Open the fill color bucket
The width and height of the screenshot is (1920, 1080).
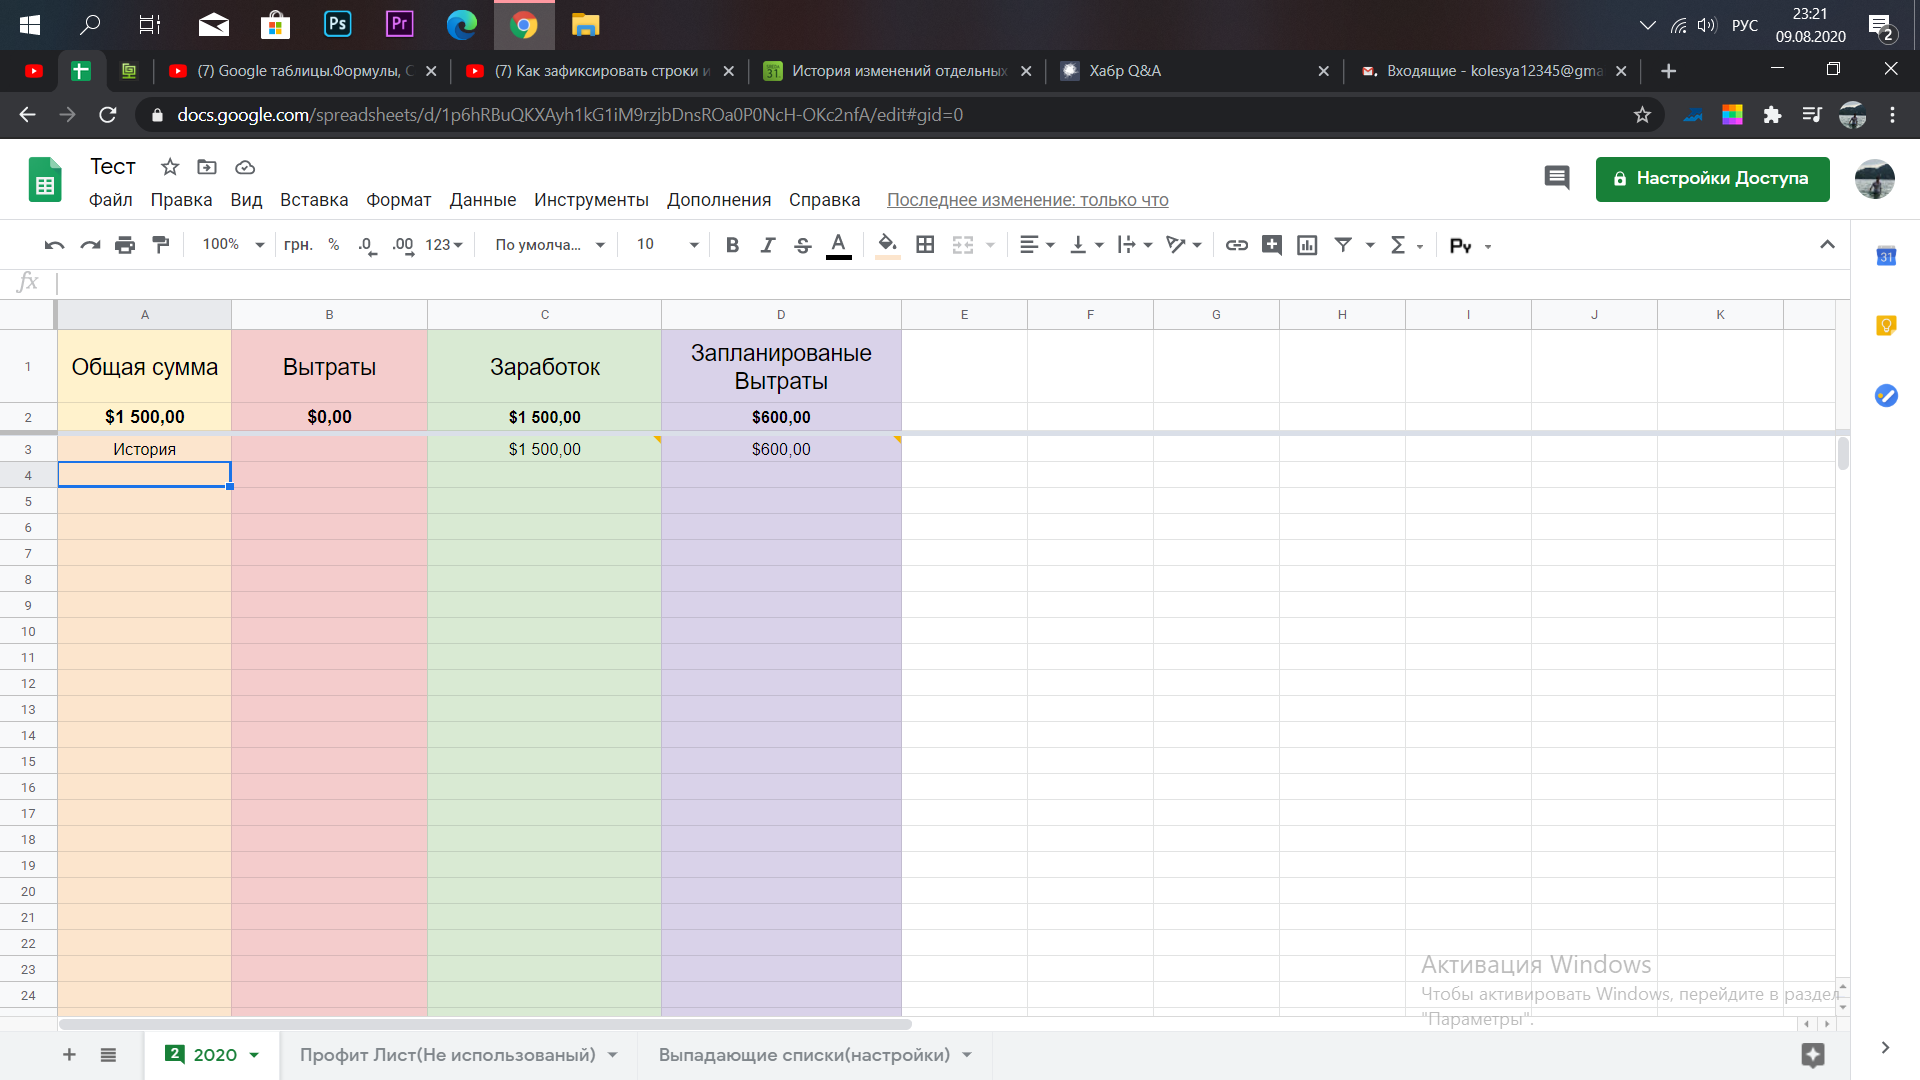887,245
